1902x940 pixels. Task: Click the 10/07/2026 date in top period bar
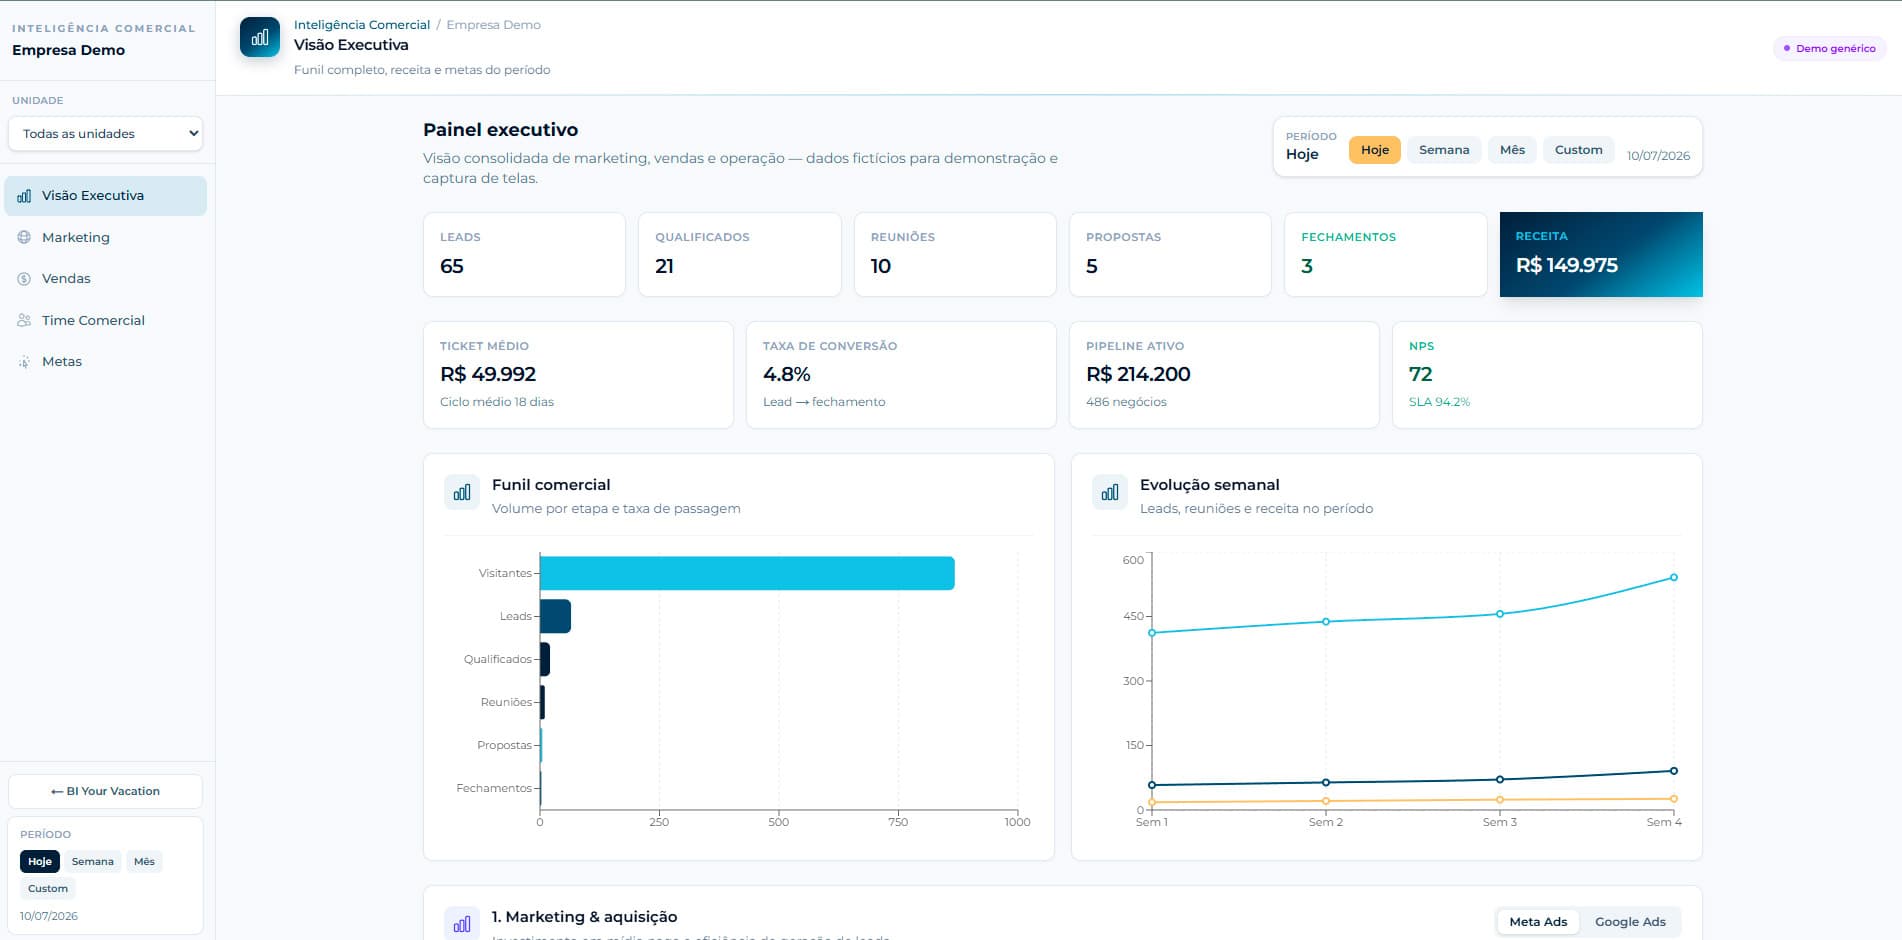tap(1658, 156)
